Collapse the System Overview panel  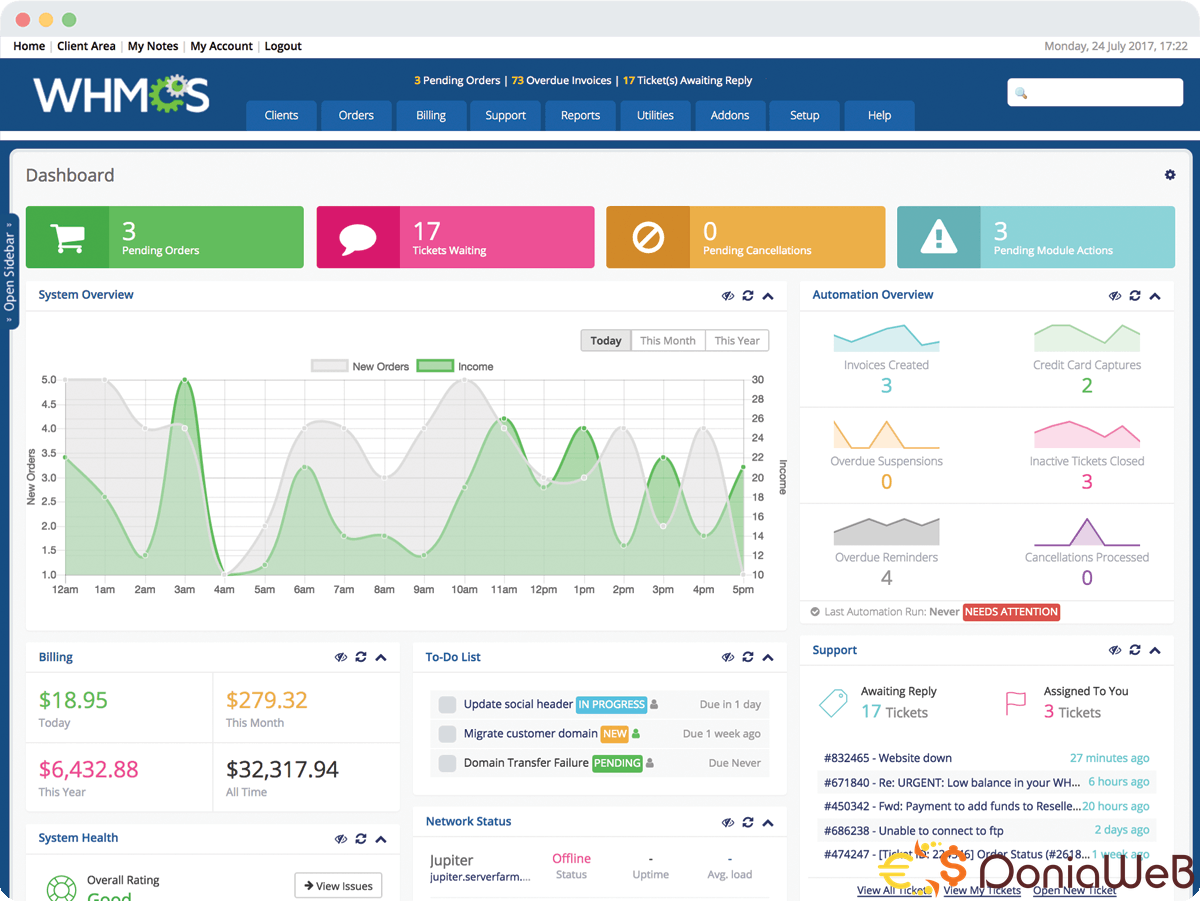768,296
